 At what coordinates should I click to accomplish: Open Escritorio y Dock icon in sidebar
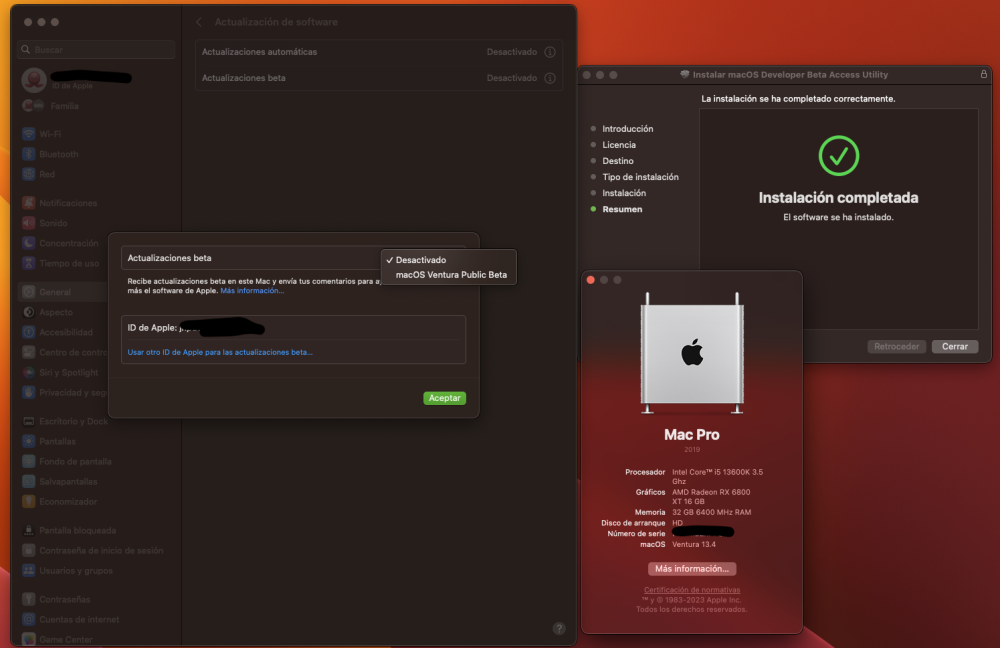pyautogui.click(x=29, y=421)
